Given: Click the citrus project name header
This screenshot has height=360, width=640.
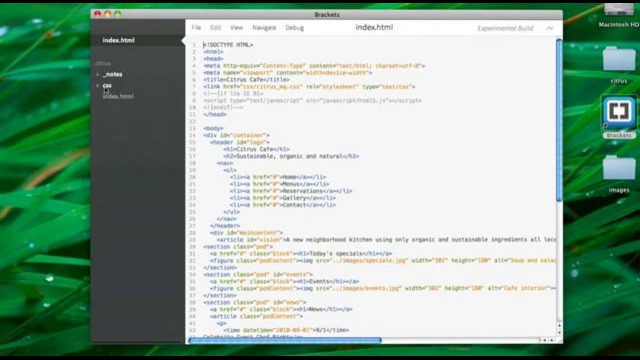Looking at the screenshot, I should pos(103,63).
